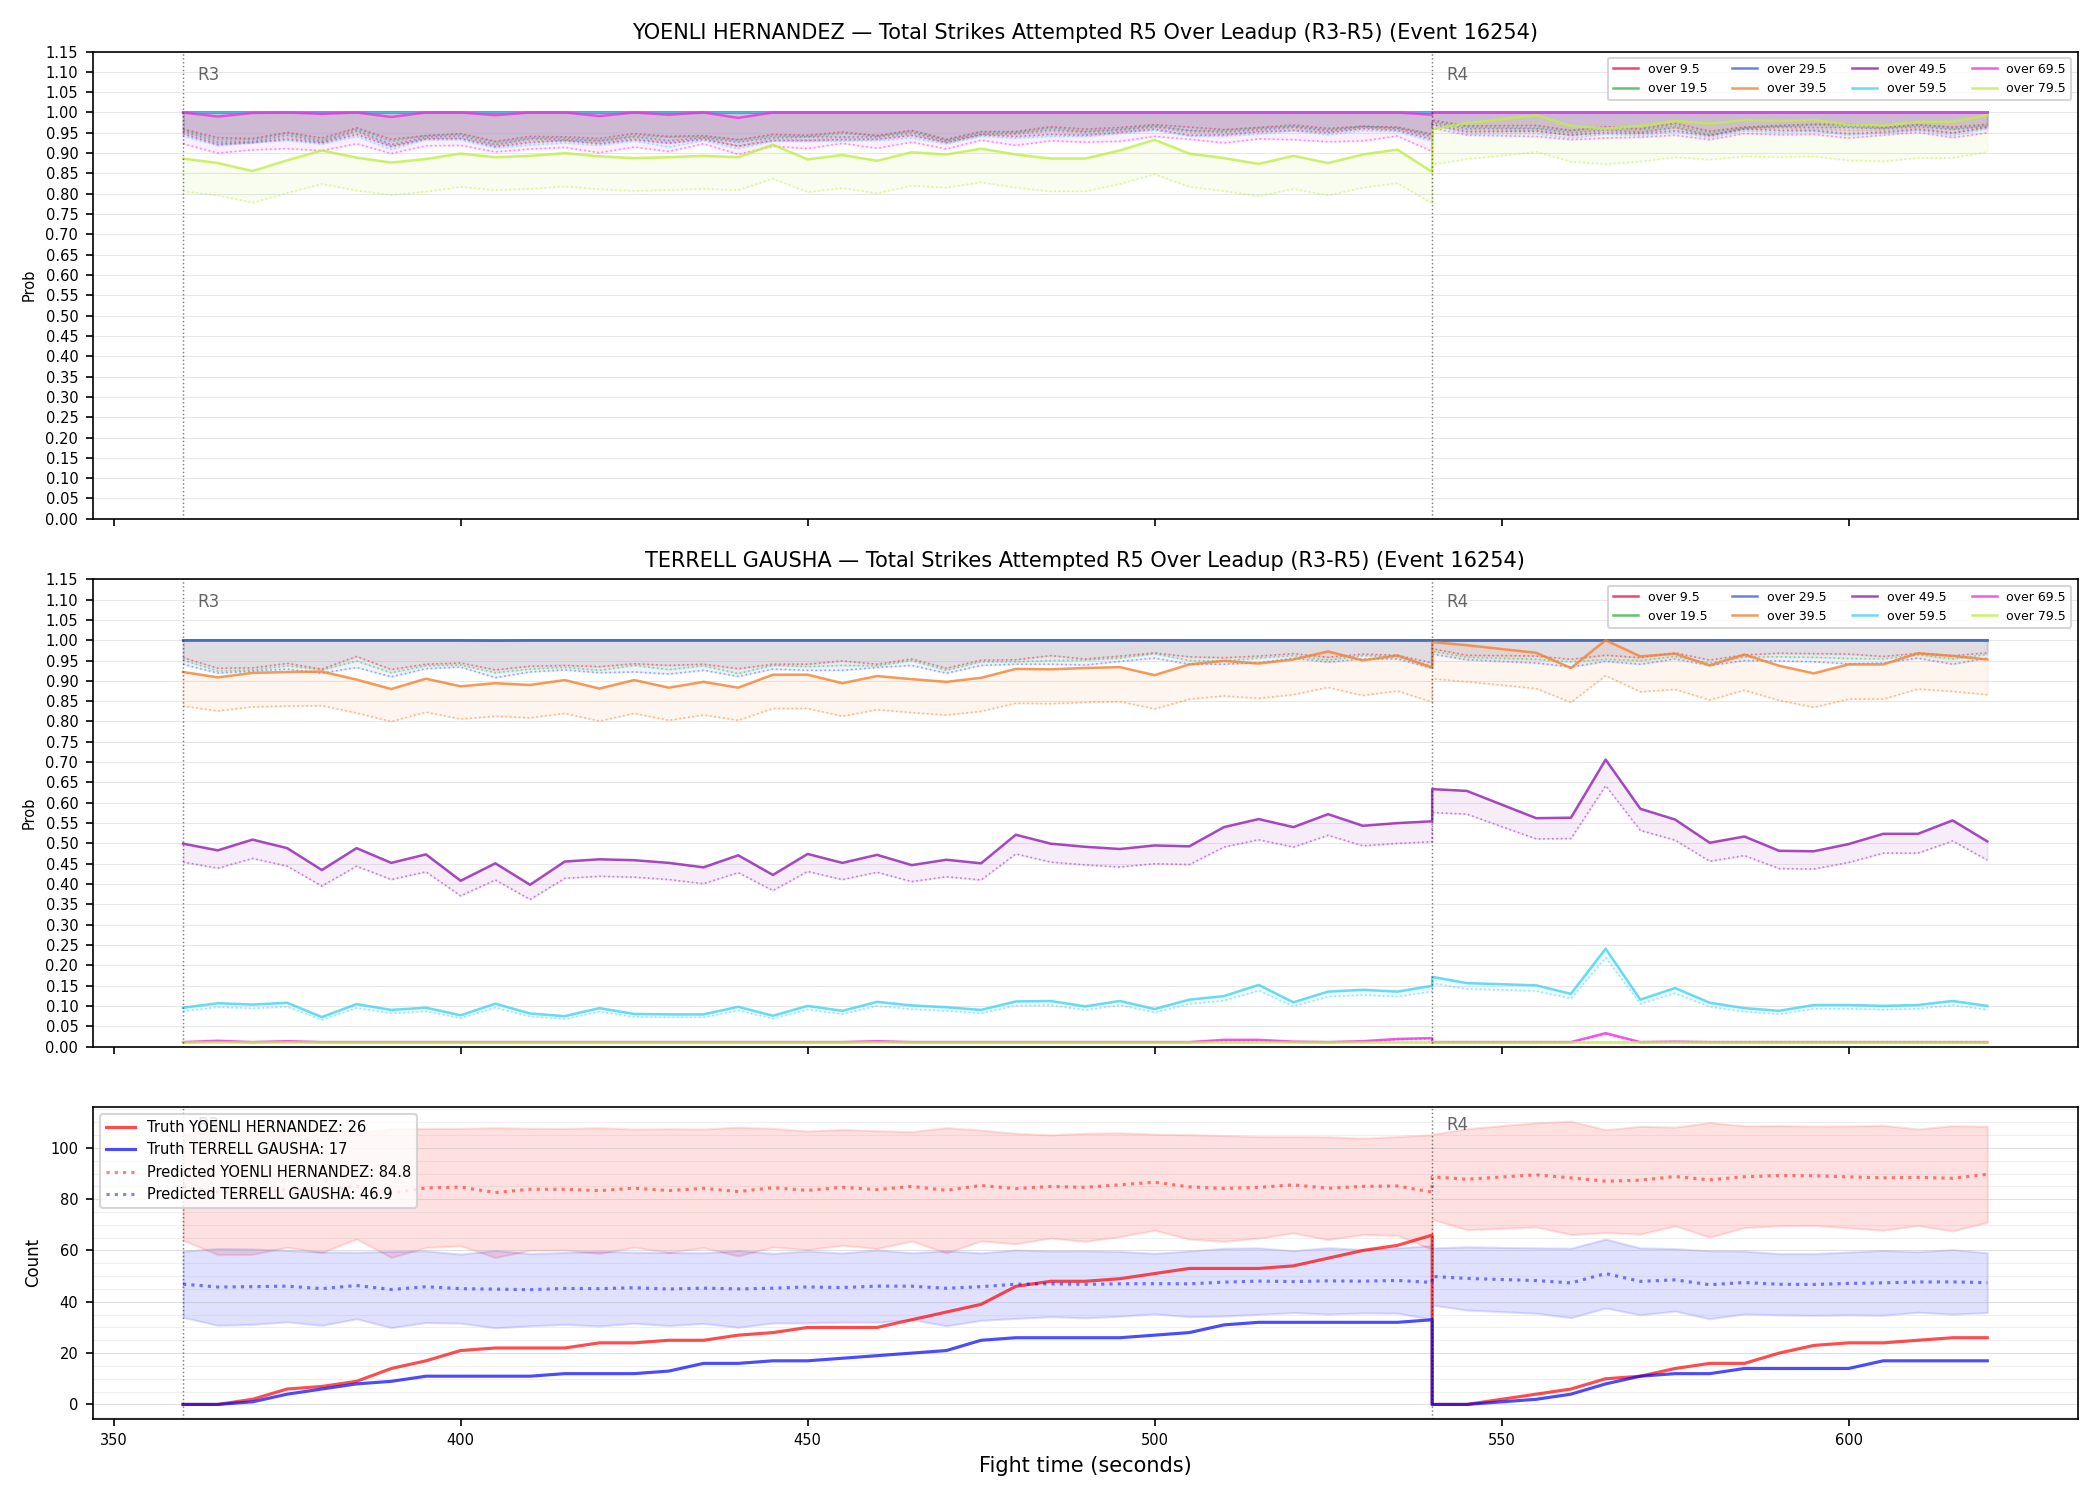Click the 100 tick on Count axis
Viewport: 2100px width, 1500px height.
[65, 1148]
